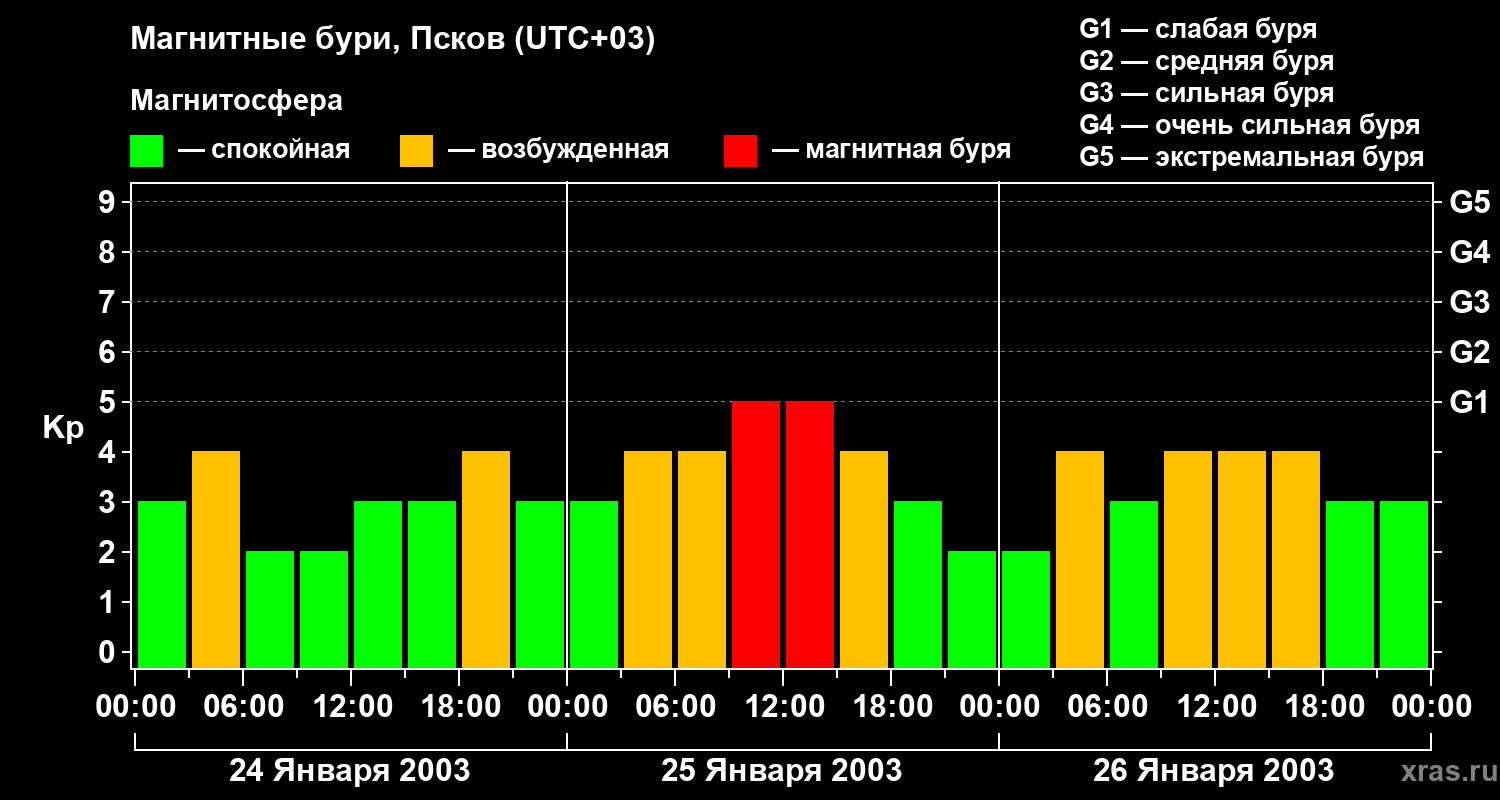Click the 15:00–18:00 orange bar on 26 Января
The image size is (1500, 800).
tap(1296, 559)
